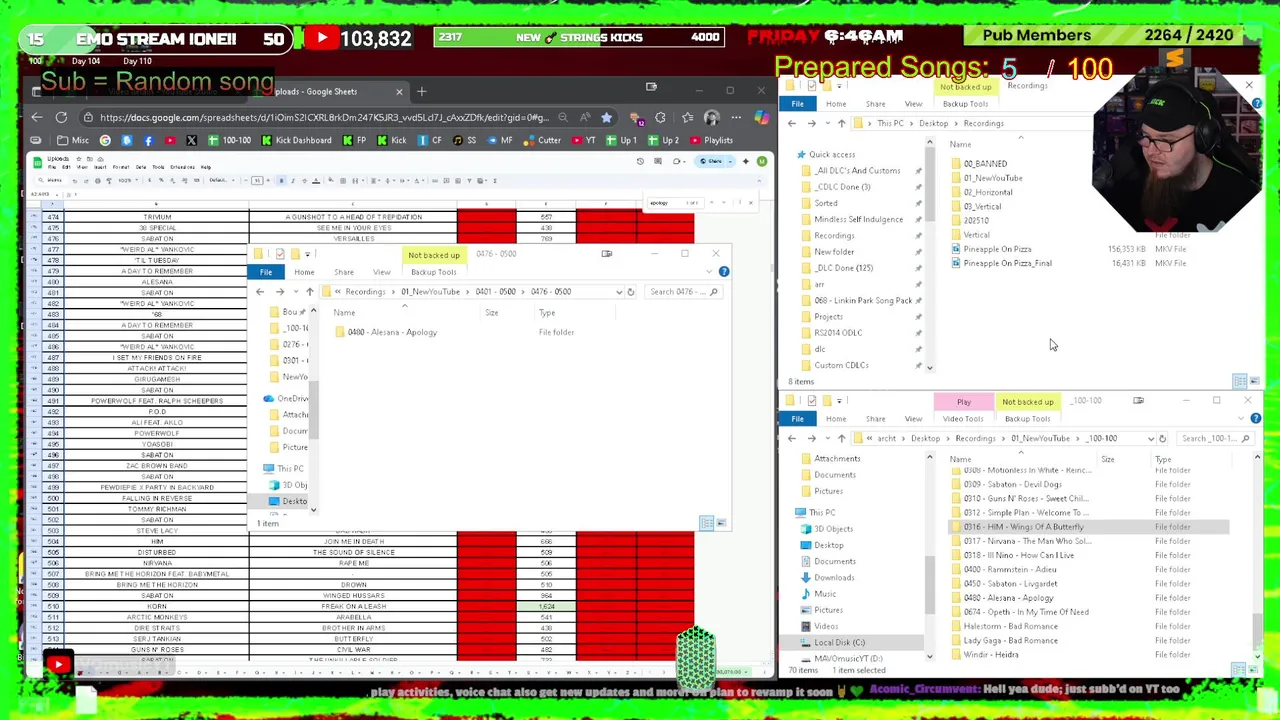
Task: Click Desktop in Recordings window breadcrumb
Action: coord(933,123)
